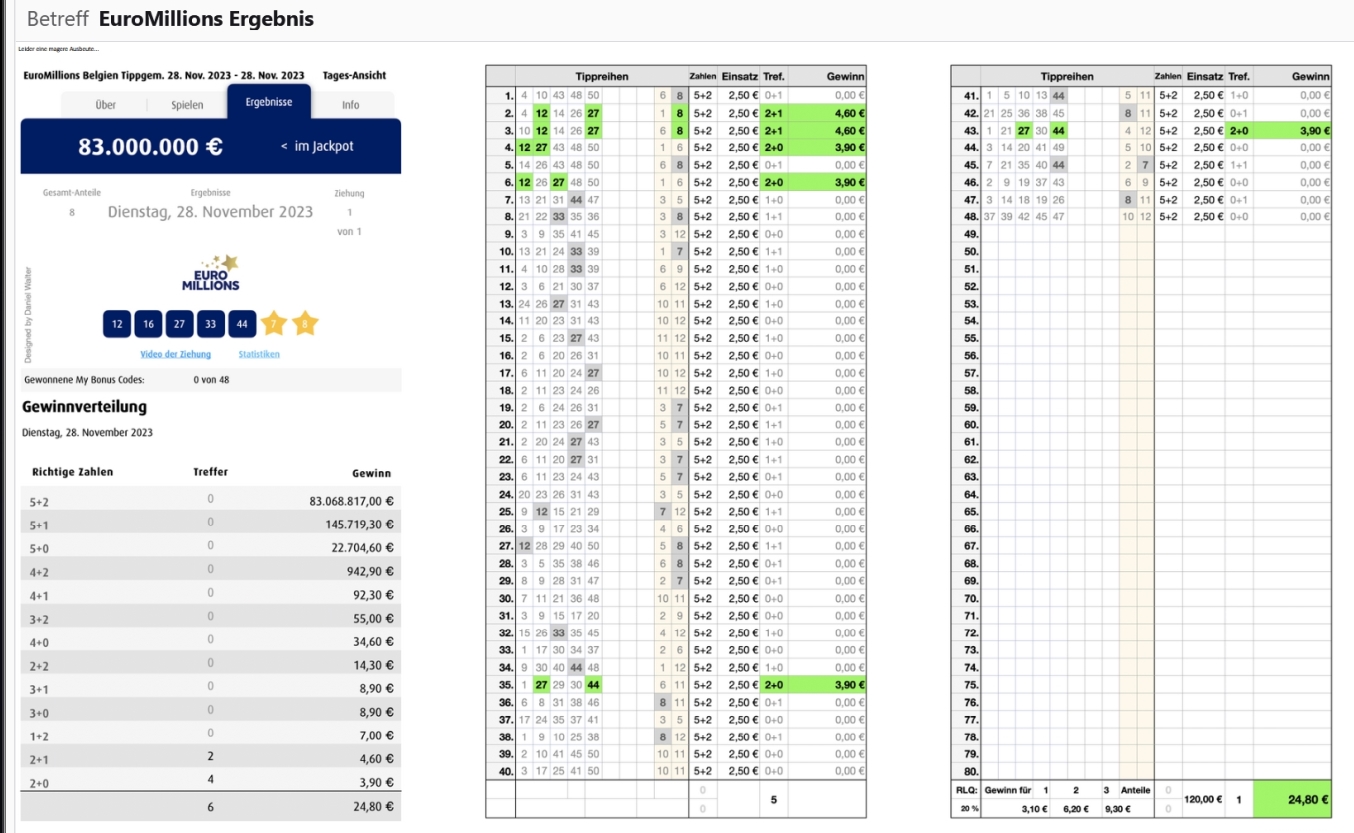Click the 'Richtige Zahlen' column header
Image resolution: width=1354 pixels, height=833 pixels.
click(x=73, y=472)
